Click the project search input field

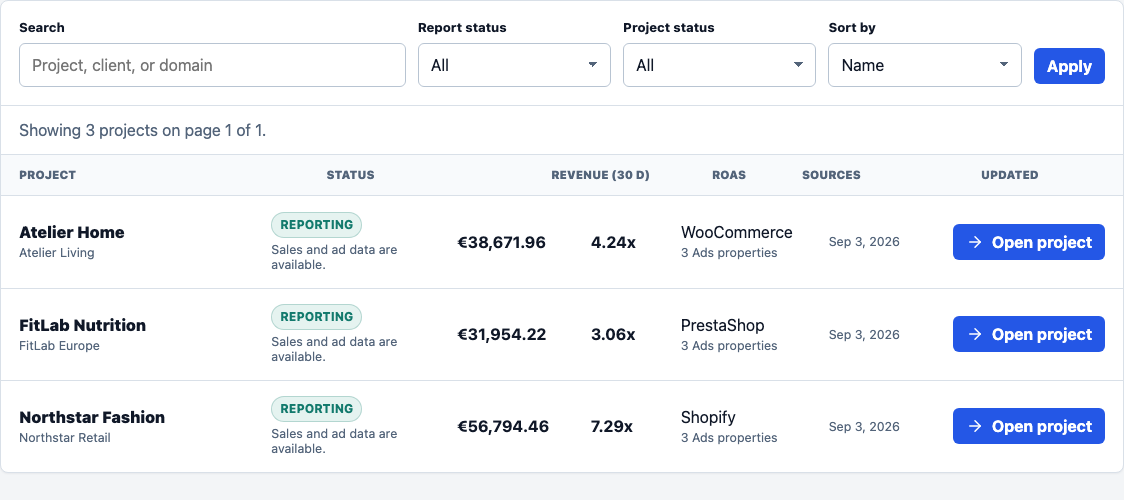(x=212, y=65)
